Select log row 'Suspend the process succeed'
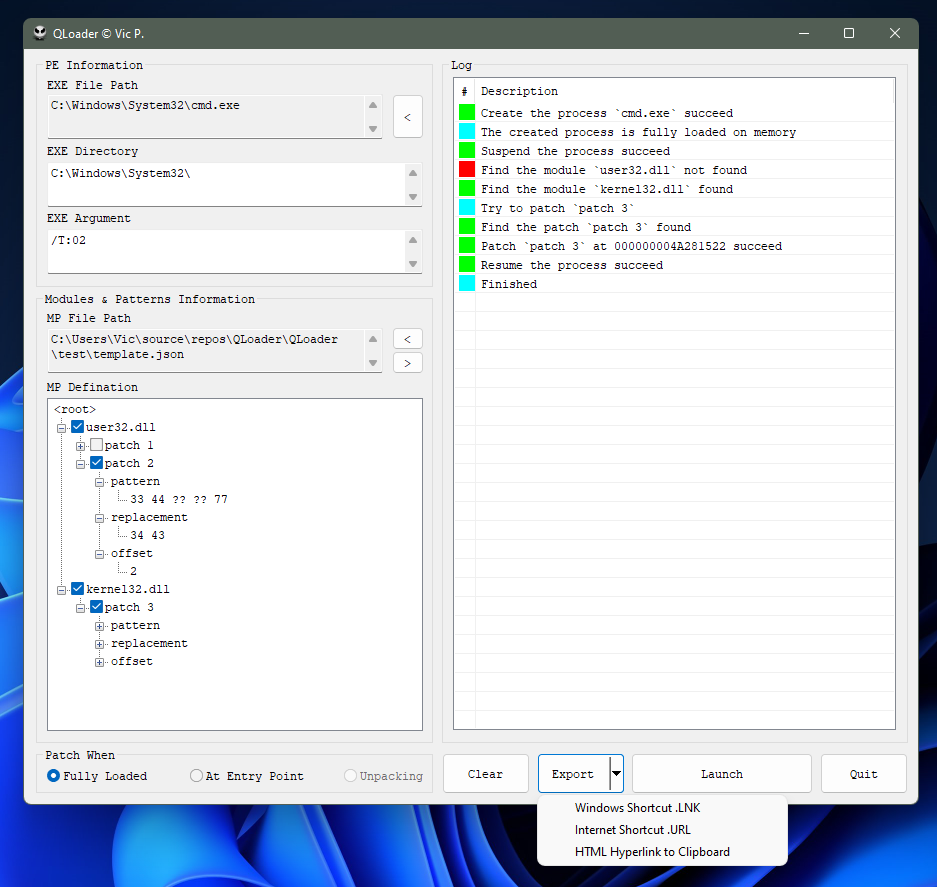The height and width of the screenshot is (887, 937). (674, 151)
